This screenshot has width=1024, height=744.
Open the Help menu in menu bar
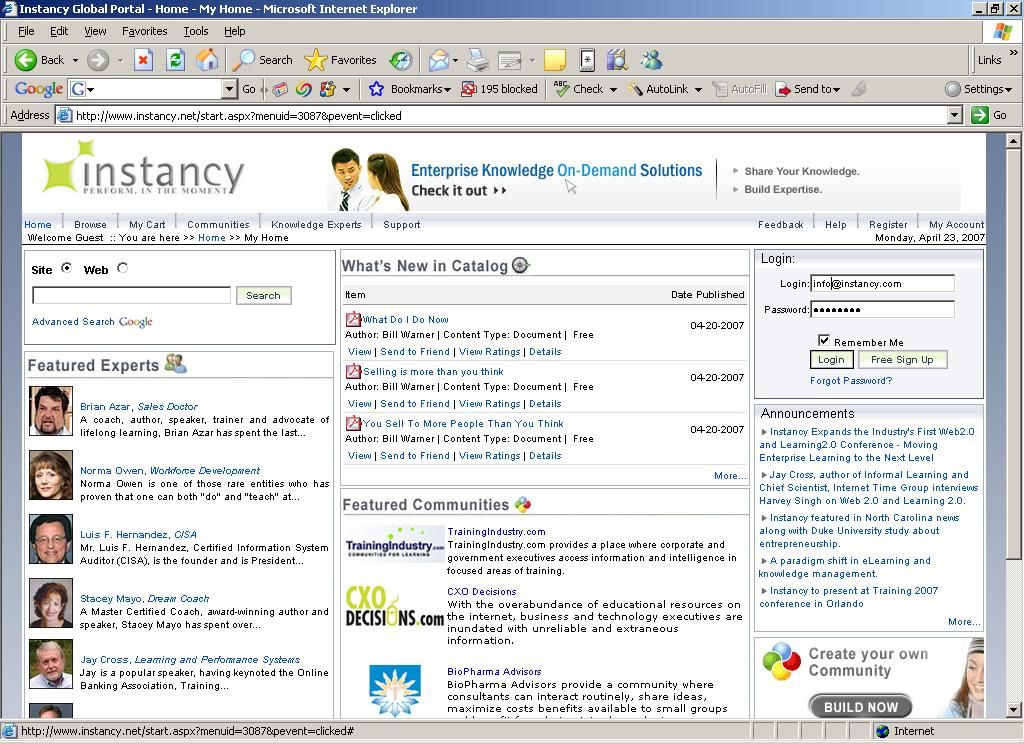coord(234,31)
